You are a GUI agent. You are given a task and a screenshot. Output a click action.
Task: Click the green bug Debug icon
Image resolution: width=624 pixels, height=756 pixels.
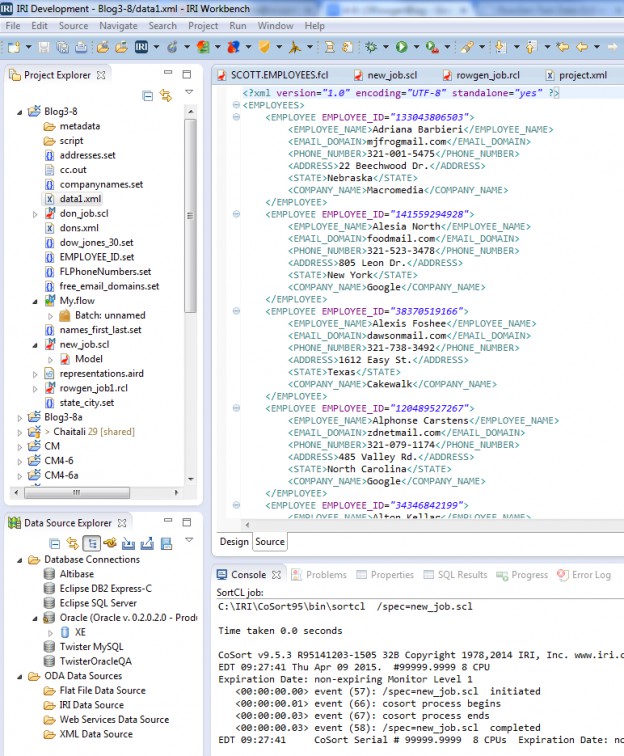pyautogui.click(x=371, y=47)
